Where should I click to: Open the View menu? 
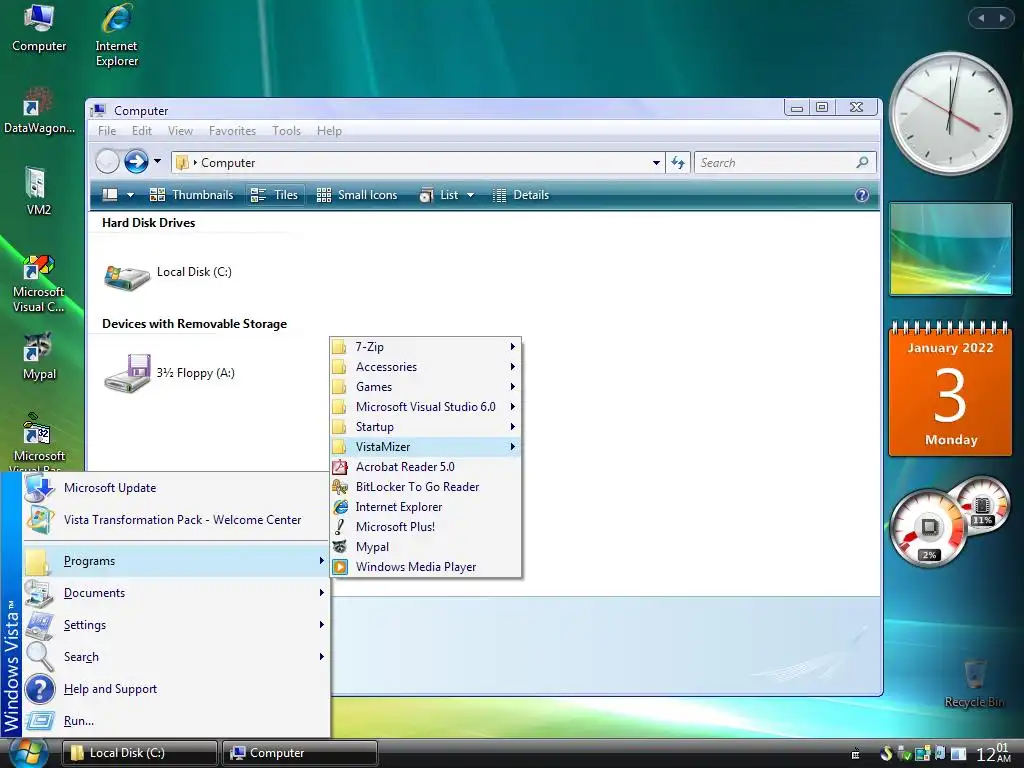tap(180, 131)
